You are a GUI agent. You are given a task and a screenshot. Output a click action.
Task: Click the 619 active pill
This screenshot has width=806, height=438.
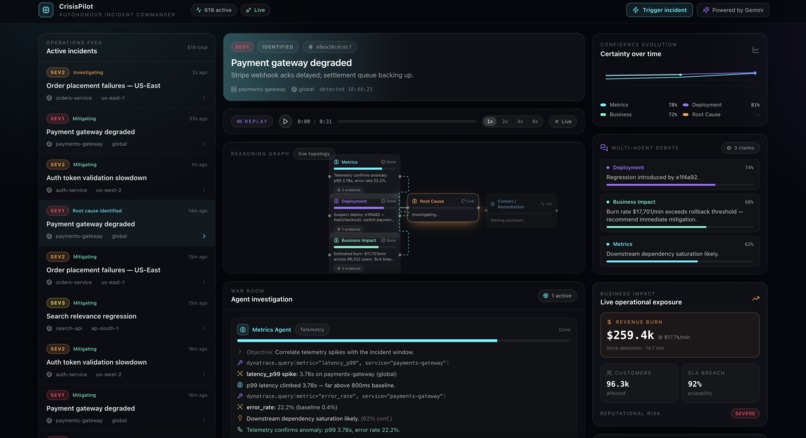(x=214, y=10)
